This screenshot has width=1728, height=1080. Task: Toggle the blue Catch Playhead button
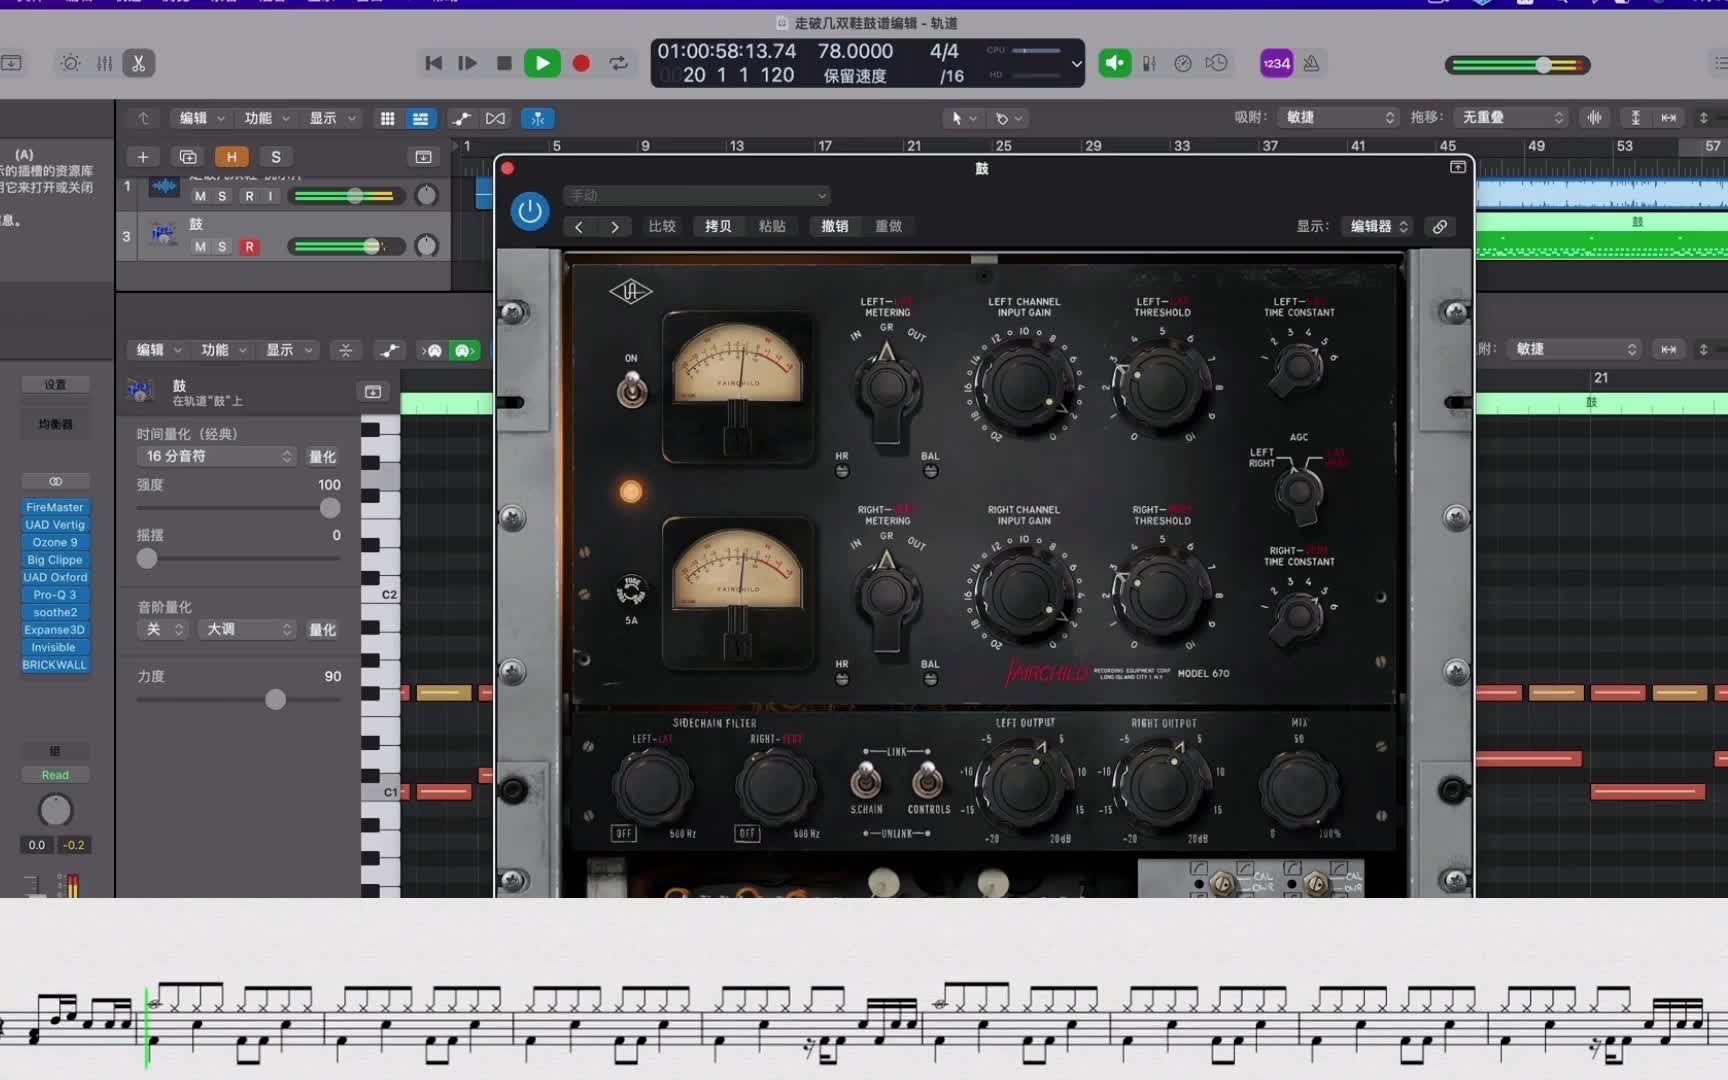click(538, 118)
